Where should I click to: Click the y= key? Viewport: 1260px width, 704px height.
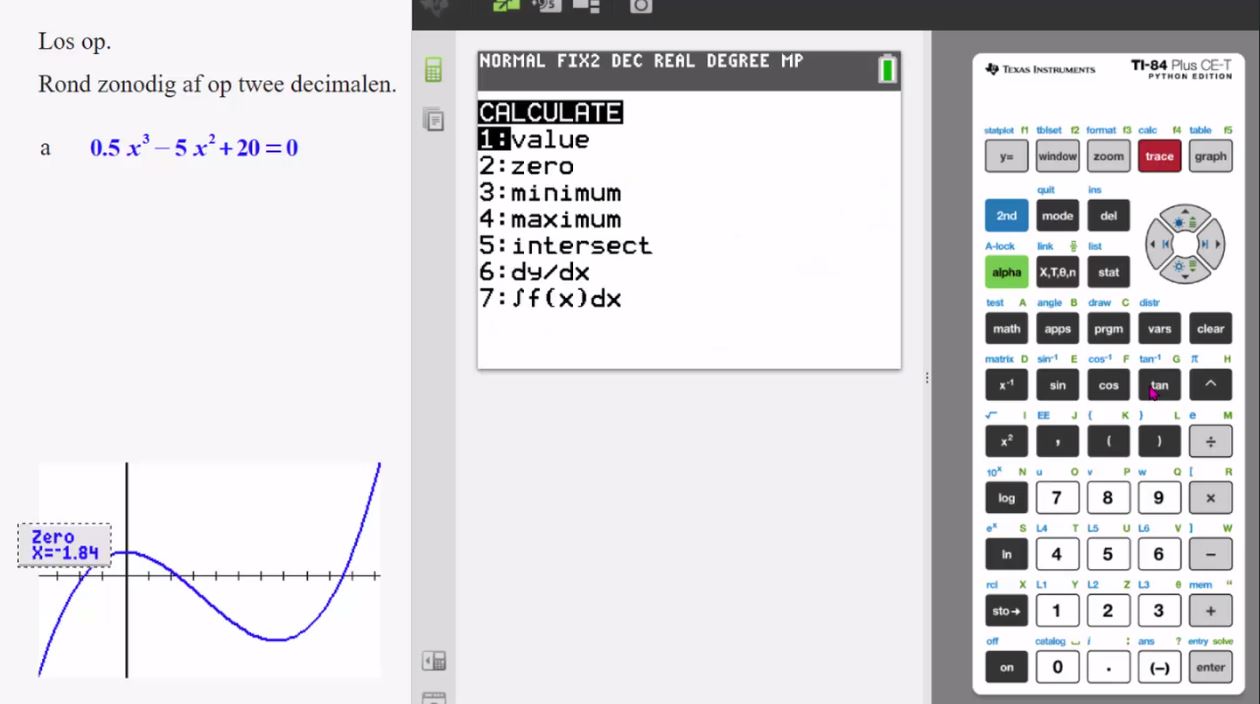point(1006,156)
